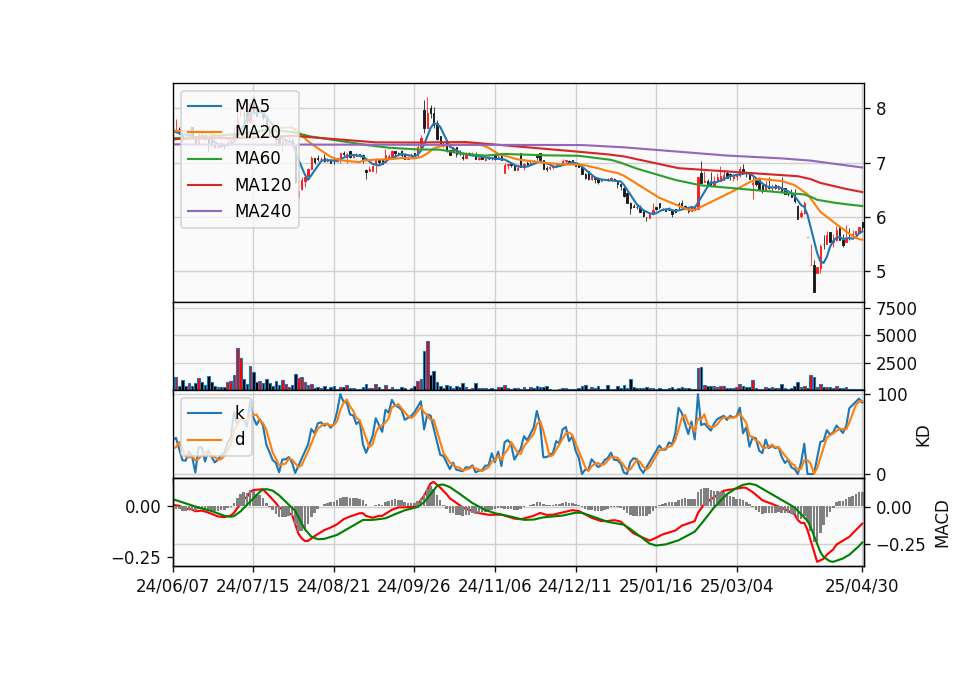Click the 24/08/21 date axis label

pos(334,586)
